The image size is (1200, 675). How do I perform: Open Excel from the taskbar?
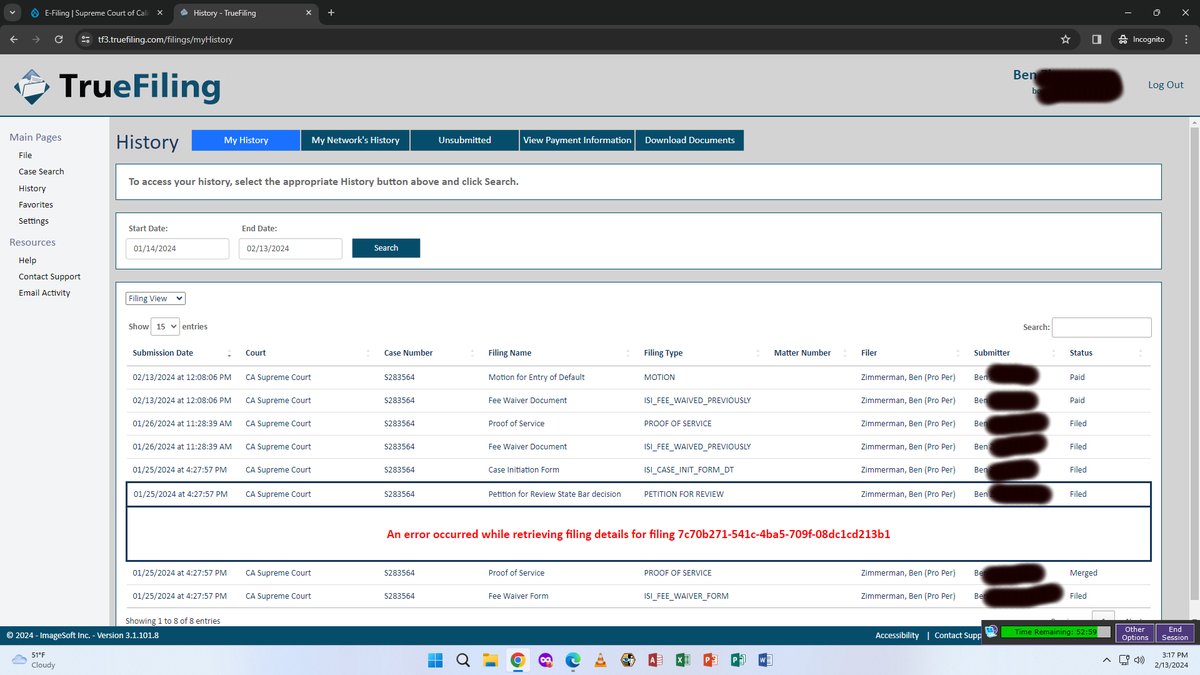tap(682, 660)
